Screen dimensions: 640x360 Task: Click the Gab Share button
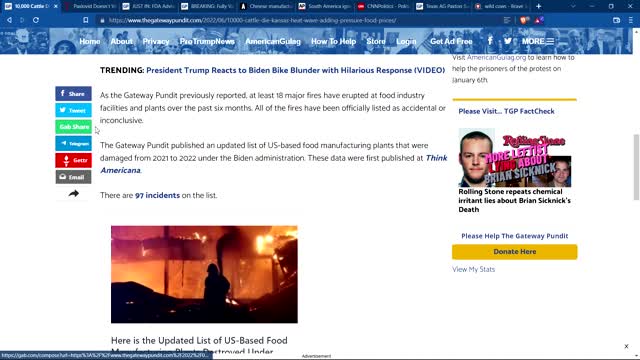point(73,127)
